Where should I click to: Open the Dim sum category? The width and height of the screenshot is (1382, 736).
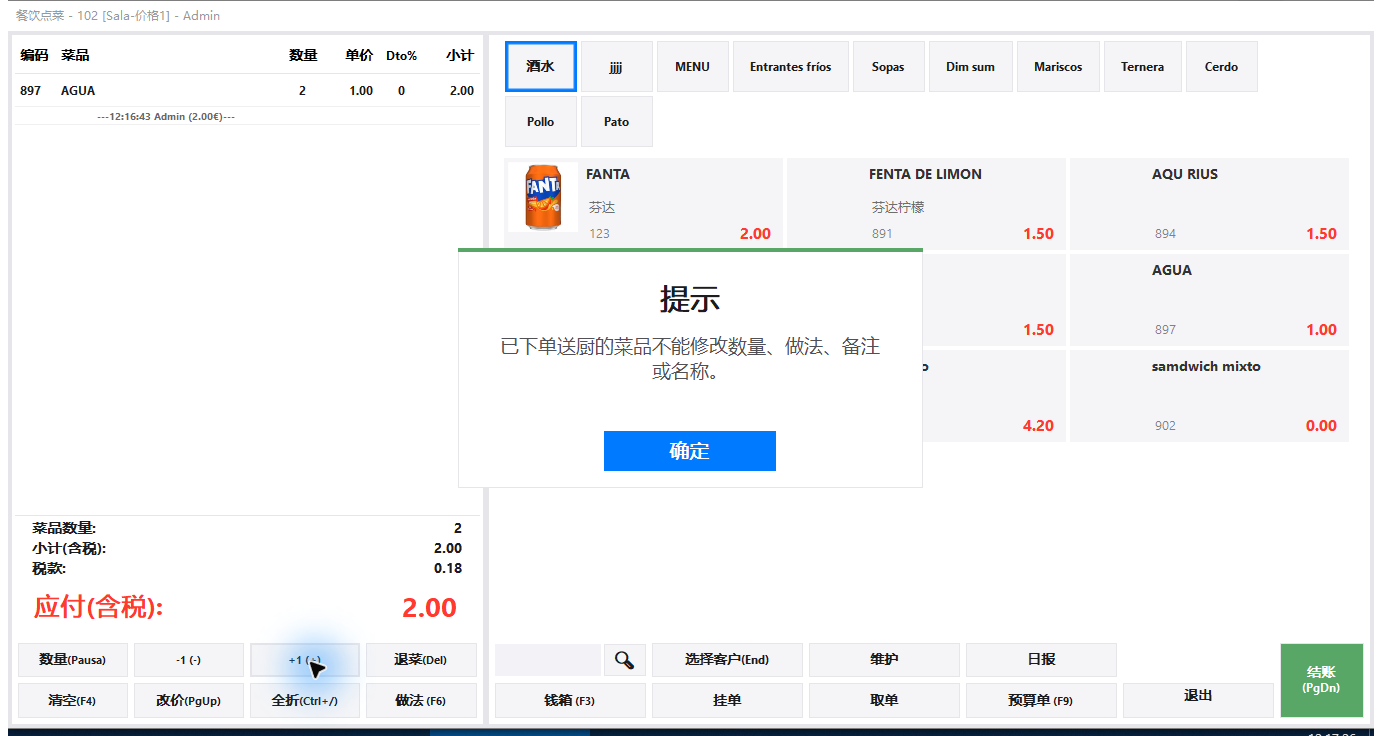click(x=971, y=67)
